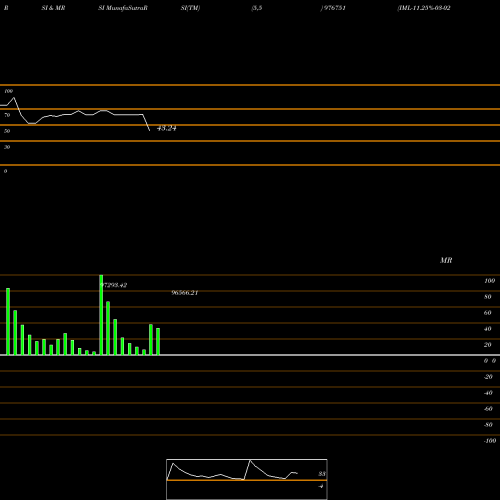This screenshot has height=500, width=500.
Task: Click the 43.24 RSI value label
Action: pyautogui.click(x=166, y=128)
